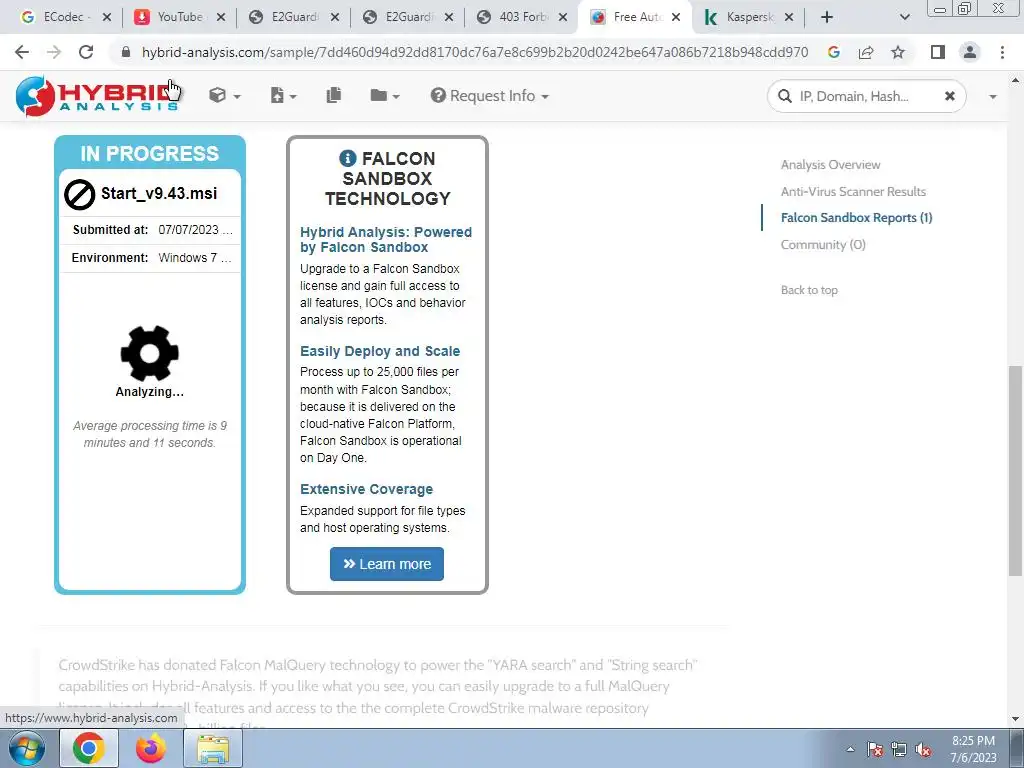Click the Action Center flag icon

(x=875, y=750)
